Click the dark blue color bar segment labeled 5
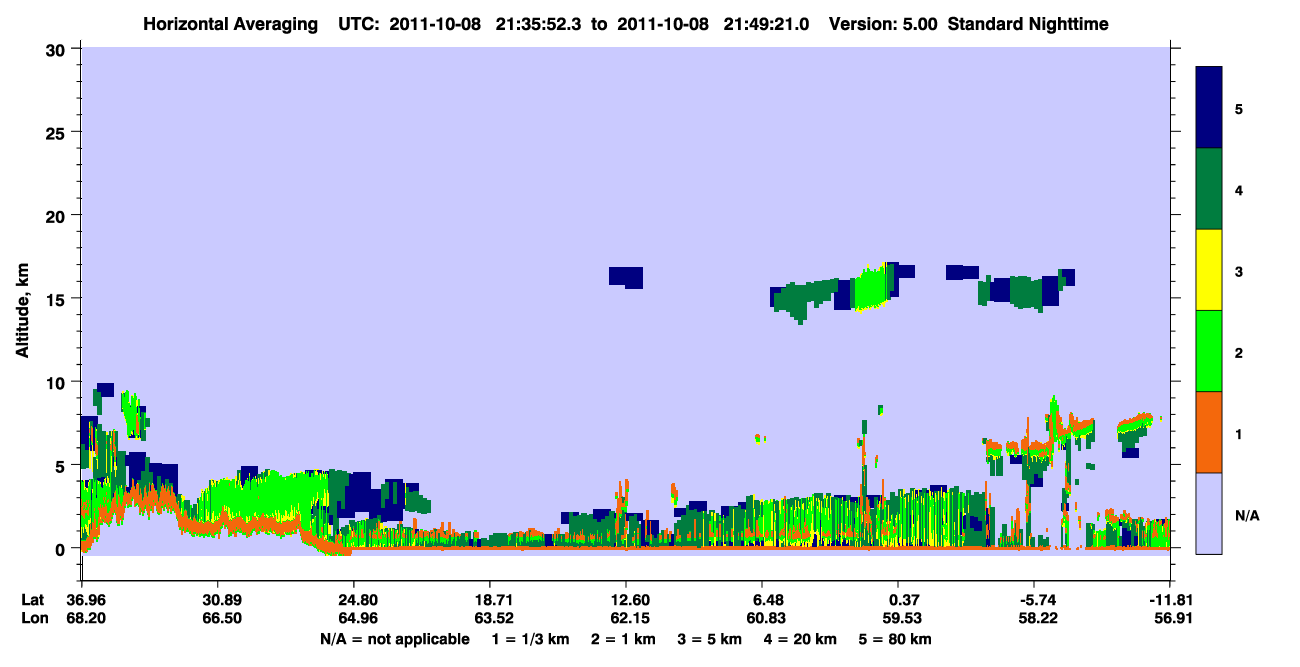Screen dimensions: 1300x667 (1209, 108)
